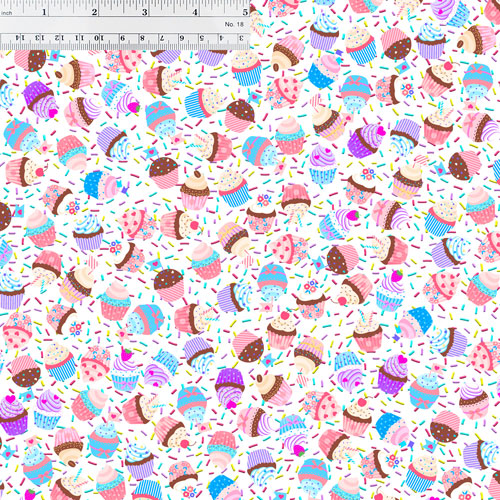
Task: Click the 7 centimeter number on the ruler
Action: pyautogui.click(x=162, y=38)
